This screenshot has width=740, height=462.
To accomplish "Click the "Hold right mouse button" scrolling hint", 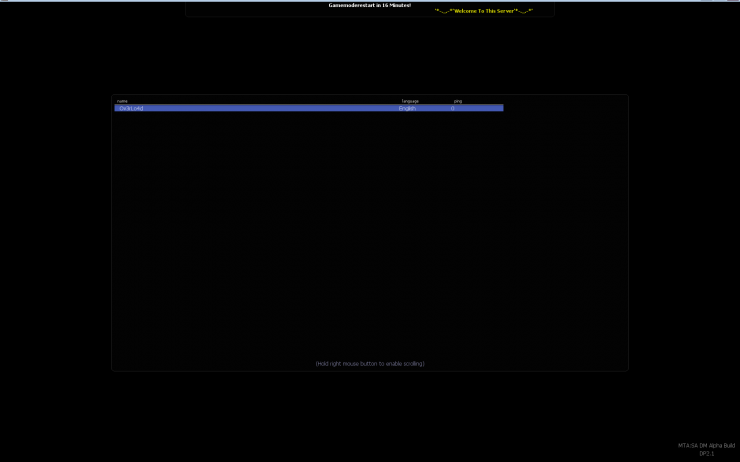I will click(369, 363).
